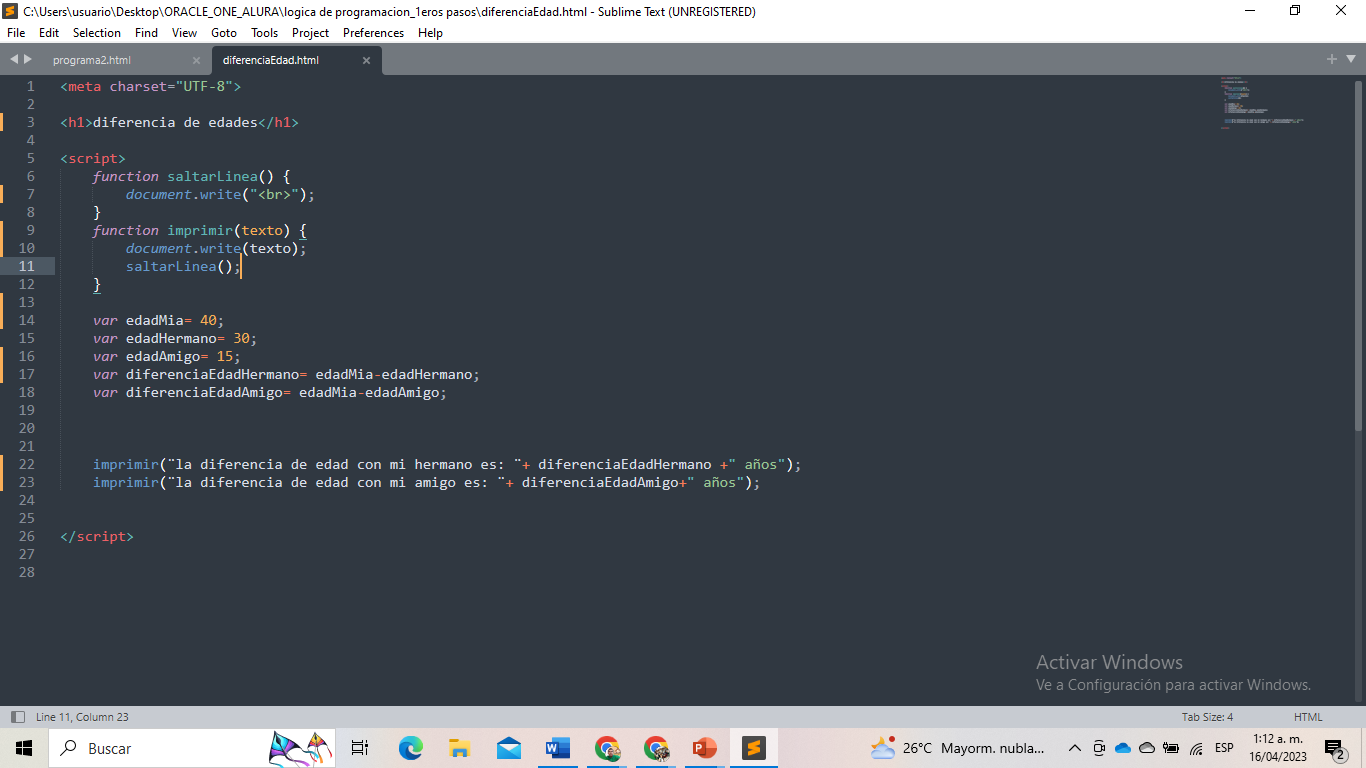
Task: Open the tab list dropdown arrow
Action: click(x=1349, y=60)
